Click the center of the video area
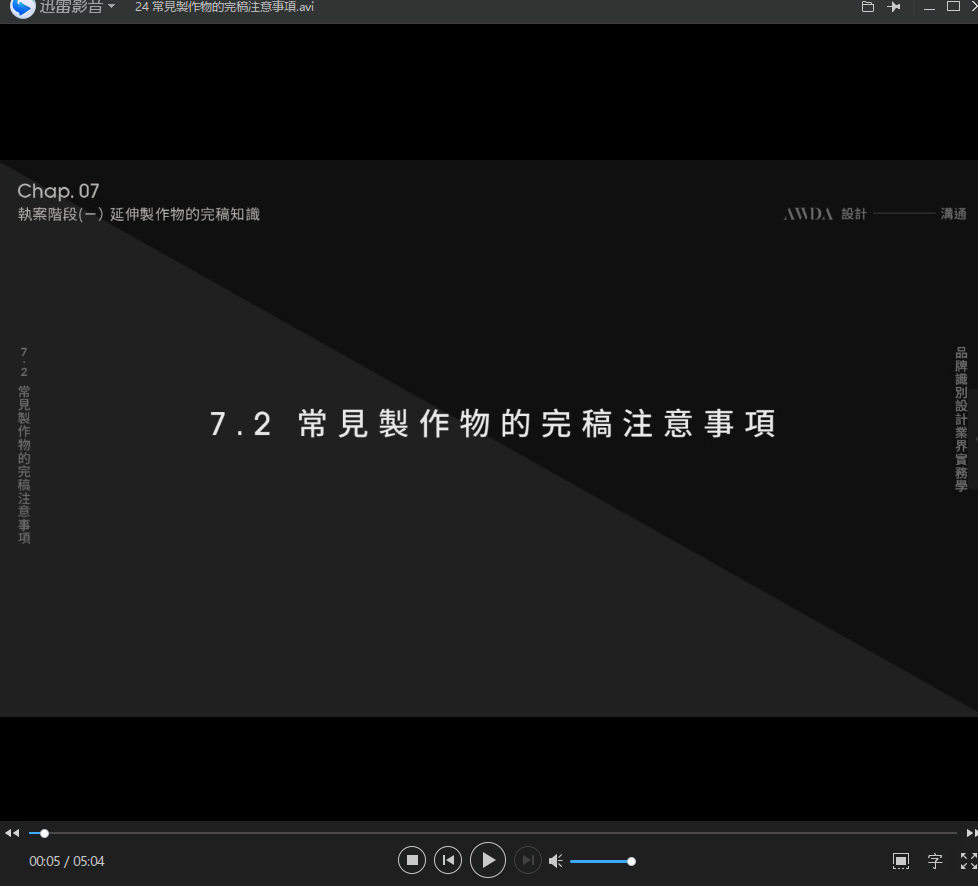This screenshot has height=886, width=978. click(489, 438)
